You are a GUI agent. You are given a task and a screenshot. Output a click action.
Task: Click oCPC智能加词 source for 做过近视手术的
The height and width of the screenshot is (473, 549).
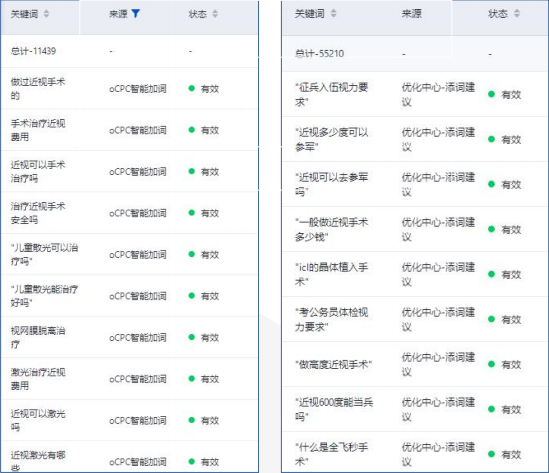pos(138,89)
